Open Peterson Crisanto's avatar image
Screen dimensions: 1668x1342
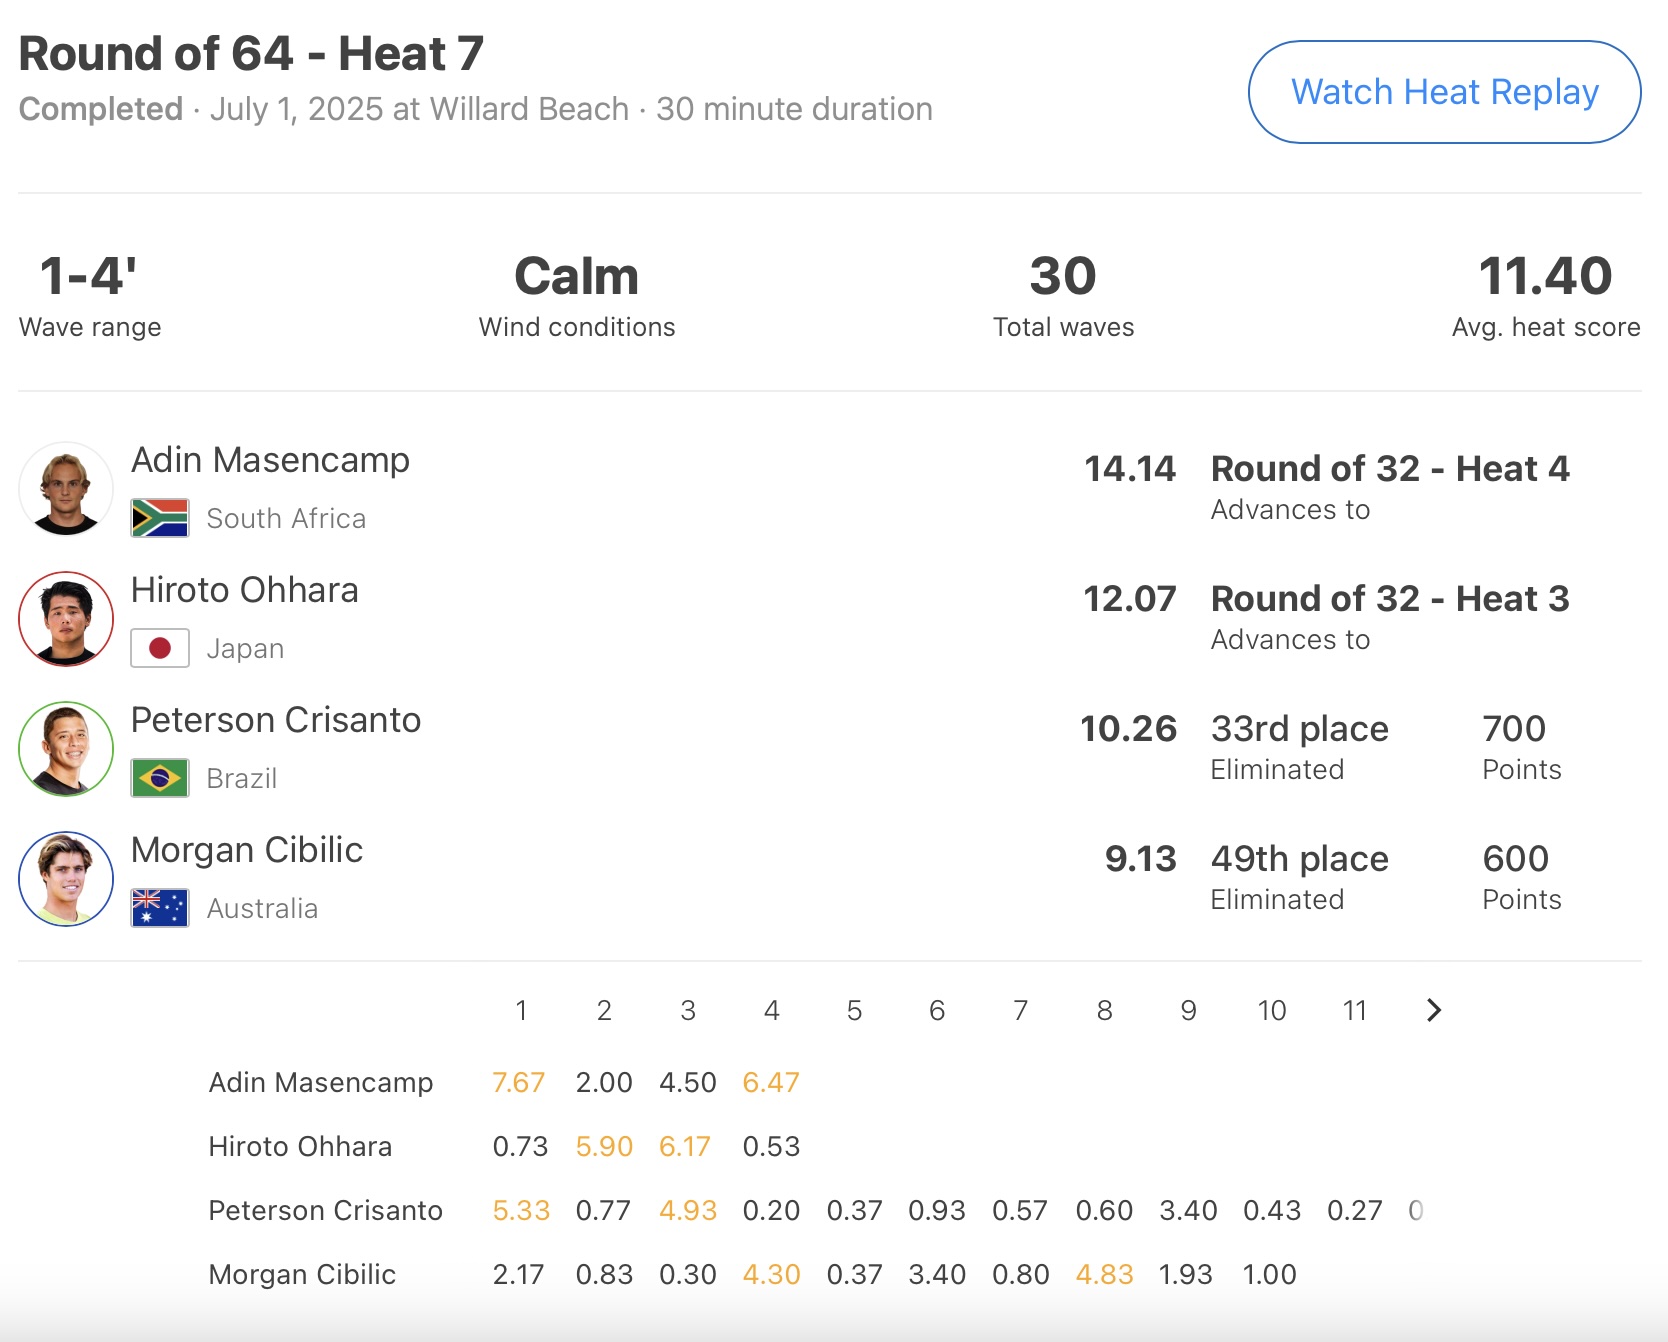coord(66,749)
